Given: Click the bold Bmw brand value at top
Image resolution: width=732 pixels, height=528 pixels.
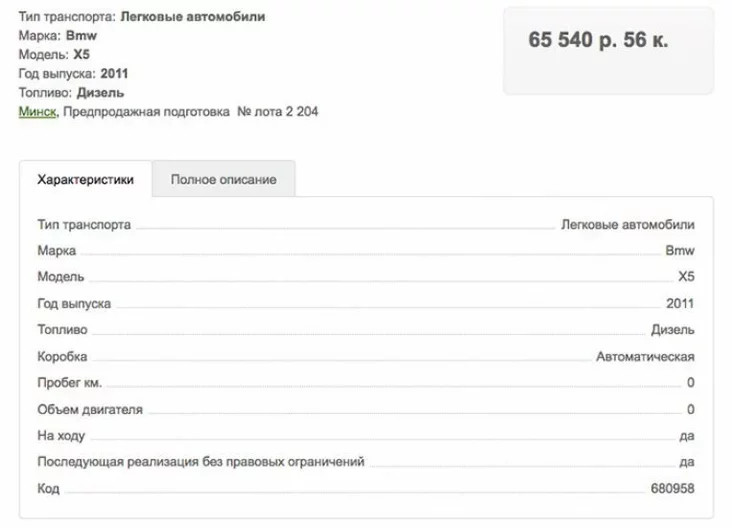Looking at the screenshot, I should [81, 35].
